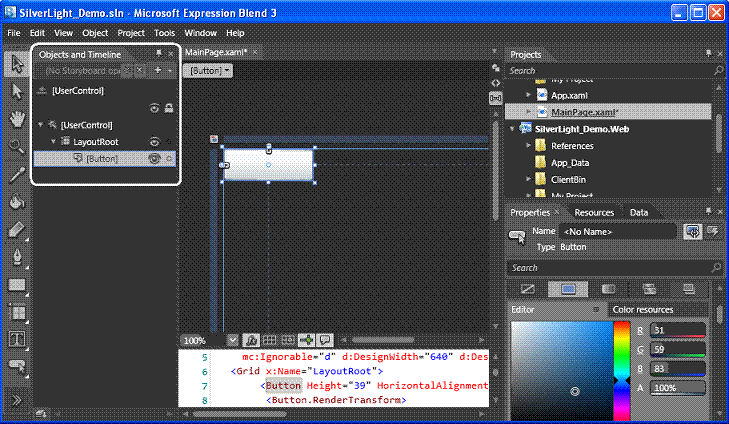Switch to the MainPage.xaml document tab
729x424 pixels.
pos(216,52)
